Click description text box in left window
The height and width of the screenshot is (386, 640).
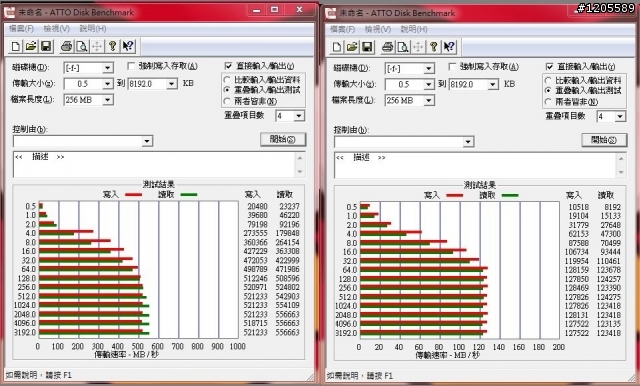(x=154, y=165)
